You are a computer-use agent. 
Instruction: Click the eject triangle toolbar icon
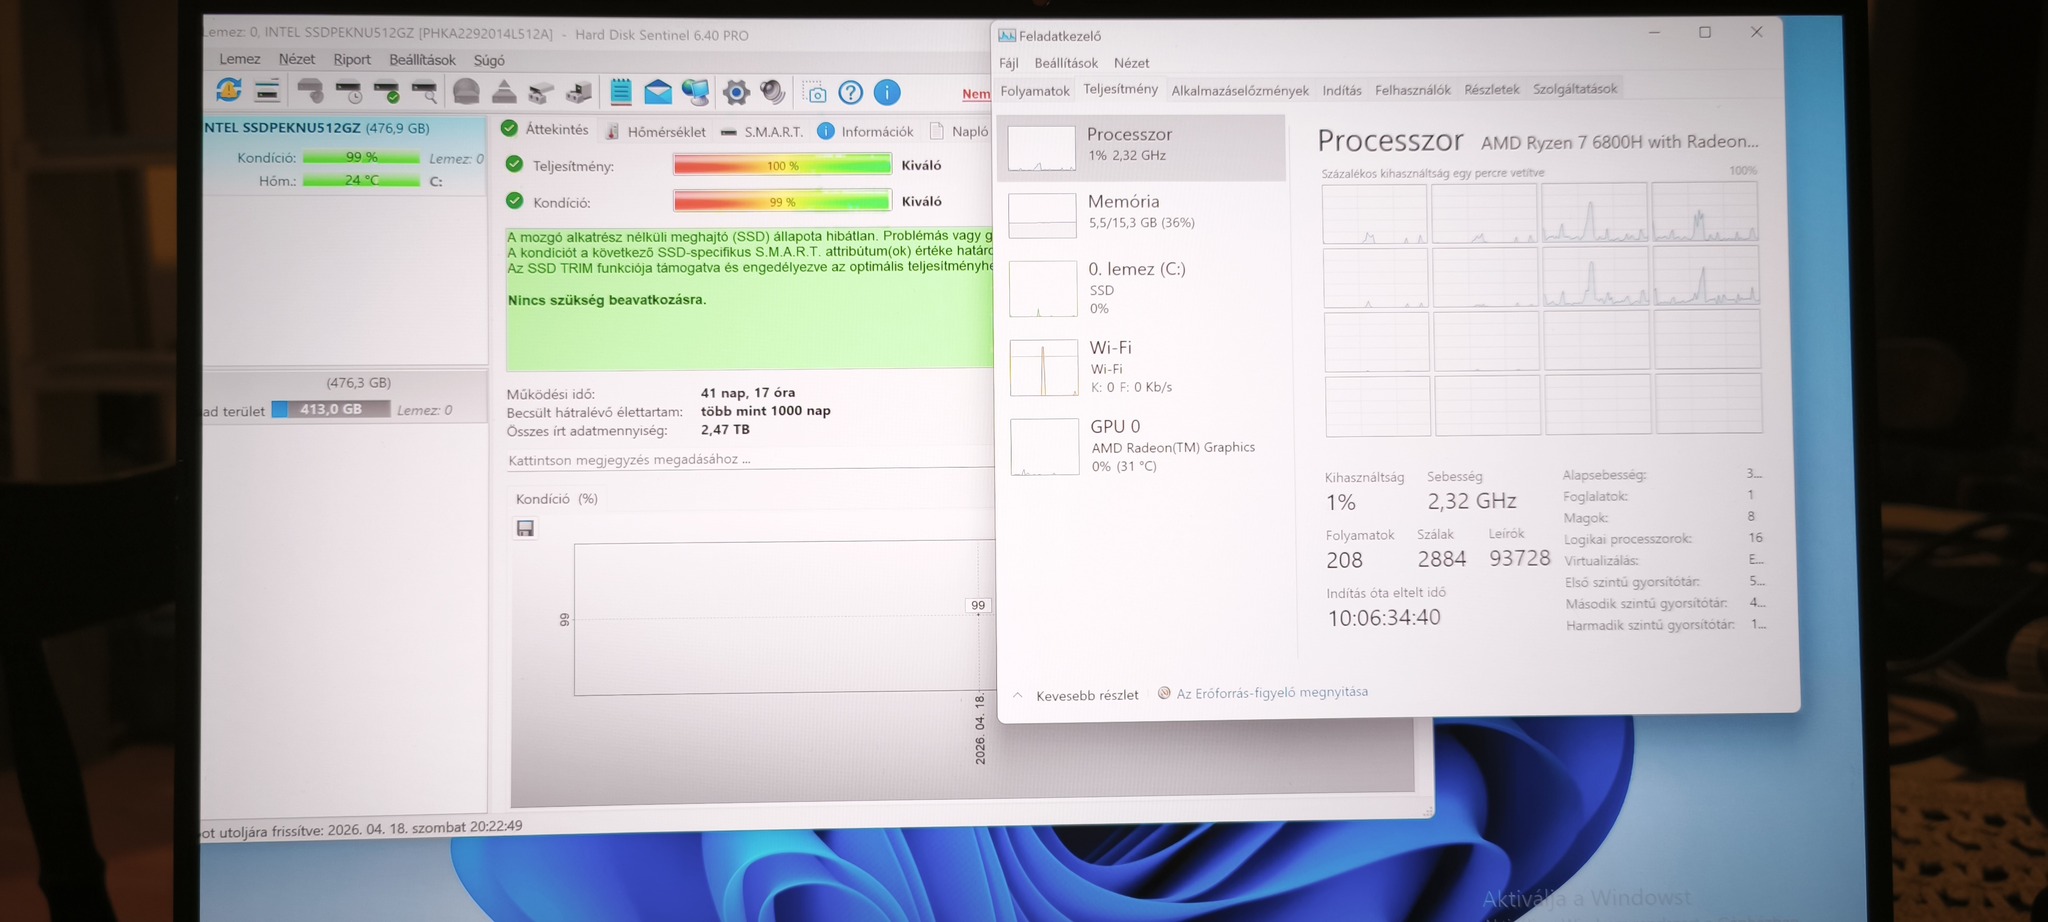(504, 92)
